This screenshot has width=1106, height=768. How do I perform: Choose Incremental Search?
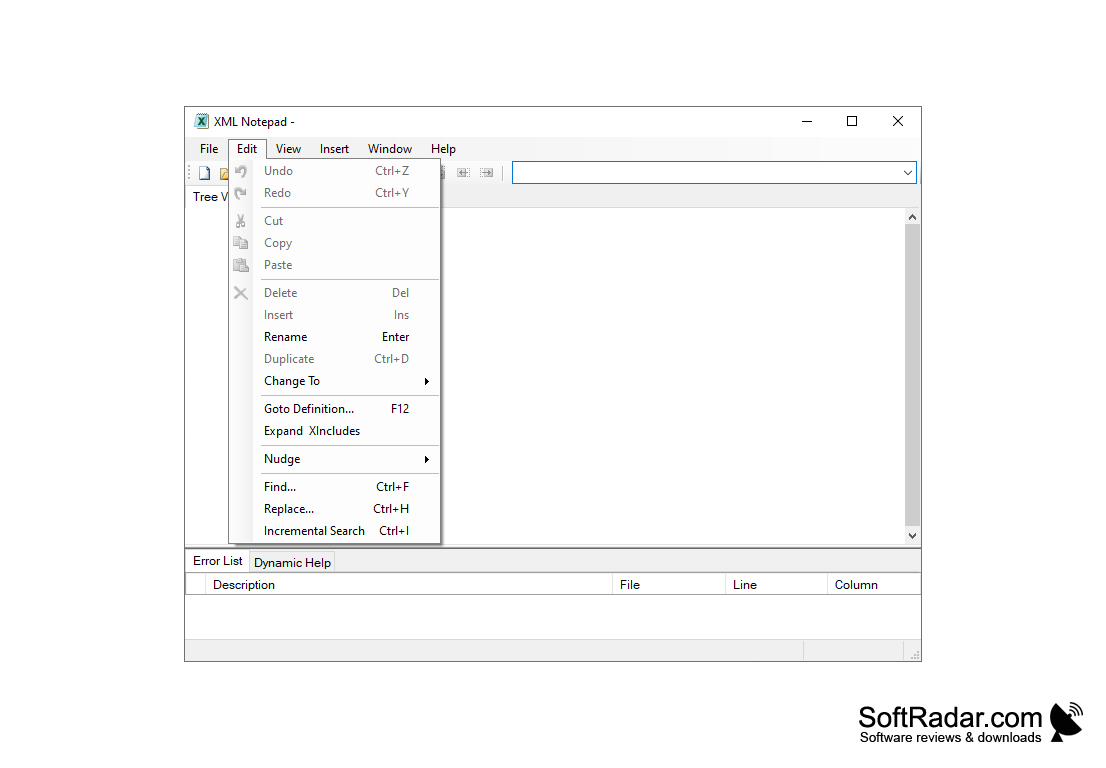pos(335,530)
